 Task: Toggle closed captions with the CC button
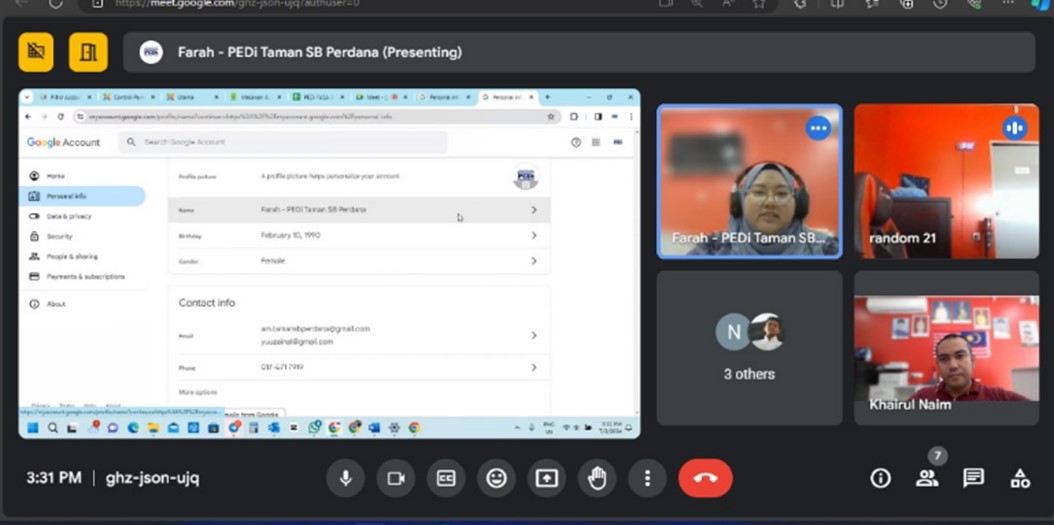click(446, 479)
